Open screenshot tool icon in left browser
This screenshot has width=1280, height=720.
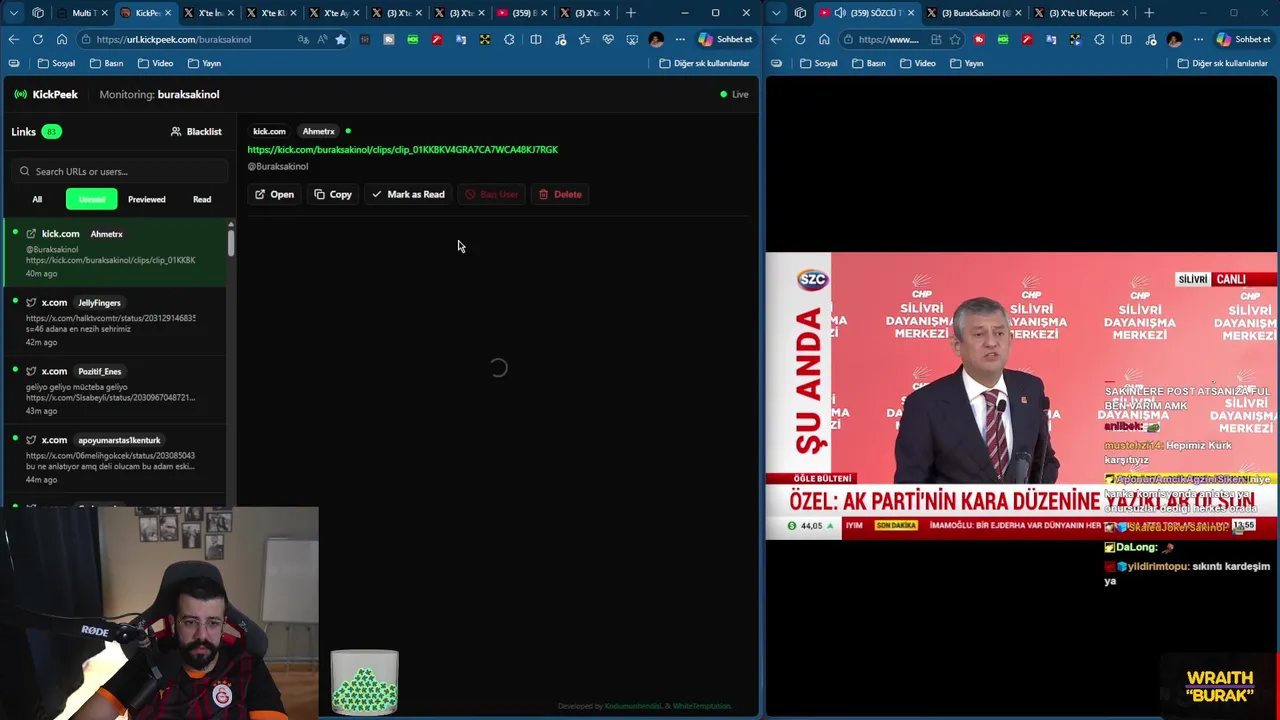632,39
